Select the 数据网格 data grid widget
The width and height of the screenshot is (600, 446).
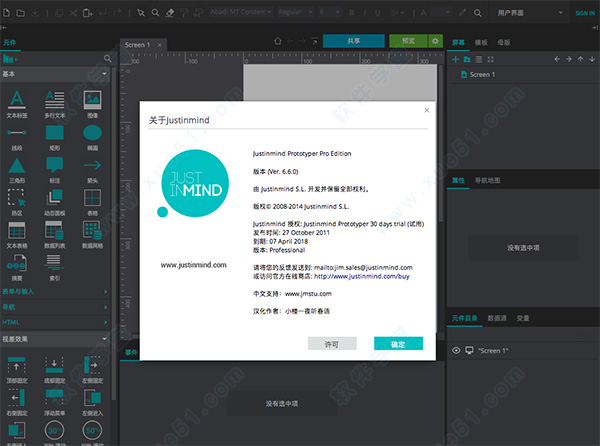[92, 235]
